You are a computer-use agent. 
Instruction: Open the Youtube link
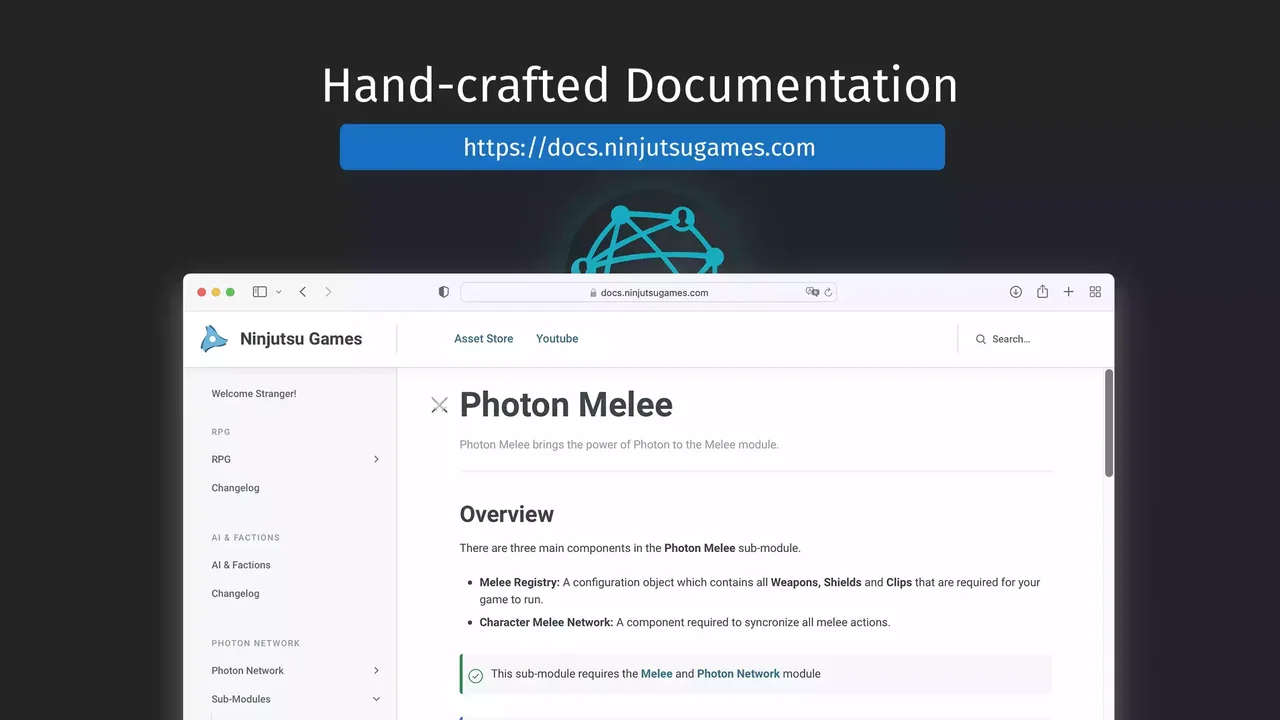click(557, 339)
